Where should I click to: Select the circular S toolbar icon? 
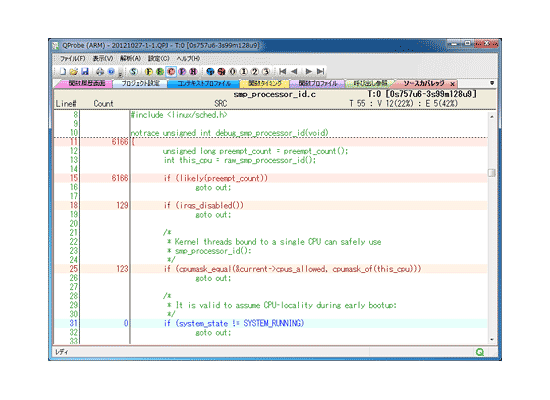pyautogui.click(x=133, y=72)
